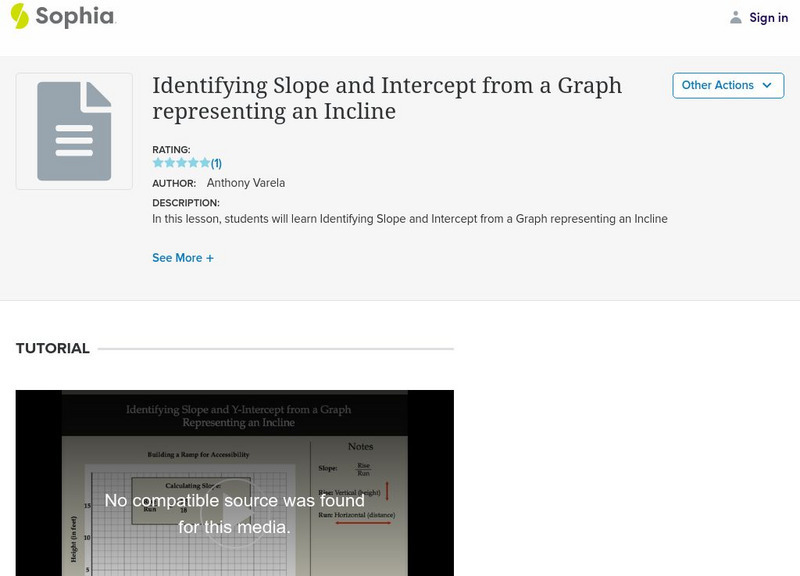Select the TUTORIAL section heading
The image size is (800, 576).
pos(52,348)
